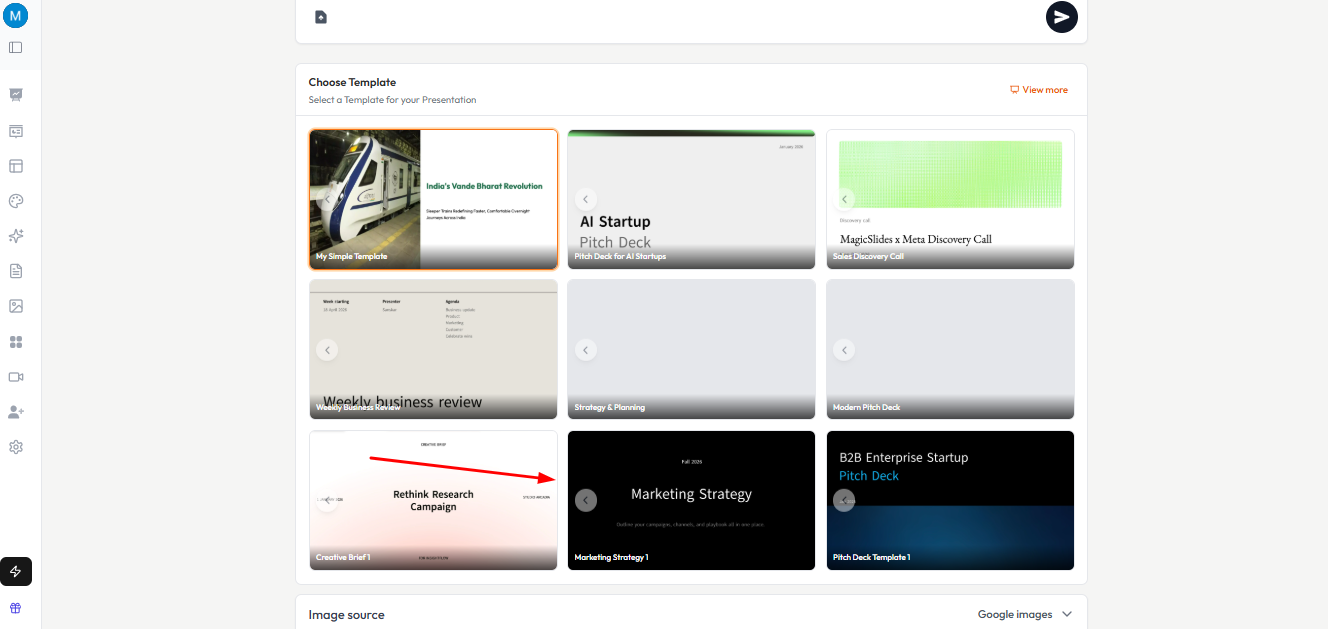Select the Strategy & Planning template
Screen dimensions: 1328x629
(x=691, y=349)
